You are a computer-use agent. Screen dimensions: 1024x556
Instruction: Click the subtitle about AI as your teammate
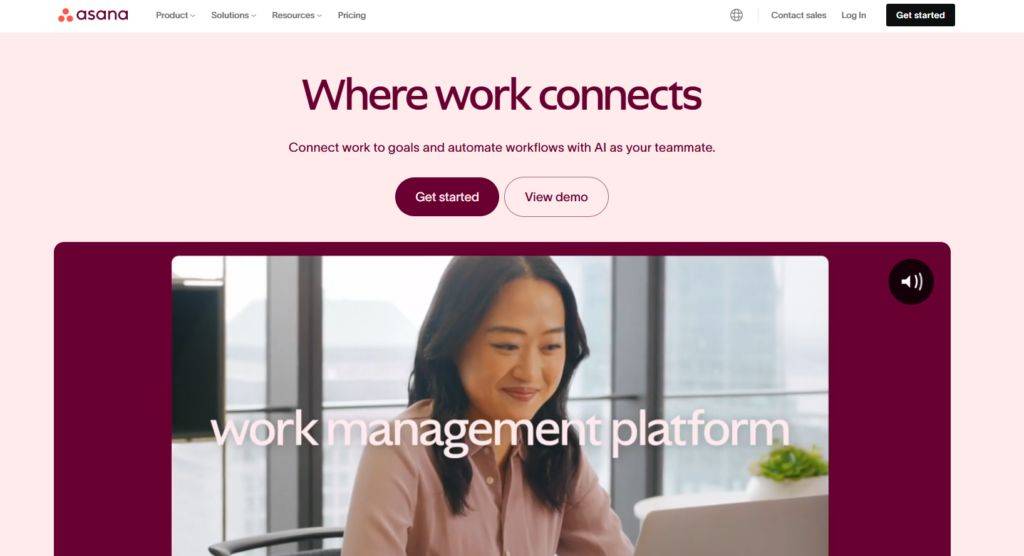click(x=502, y=148)
